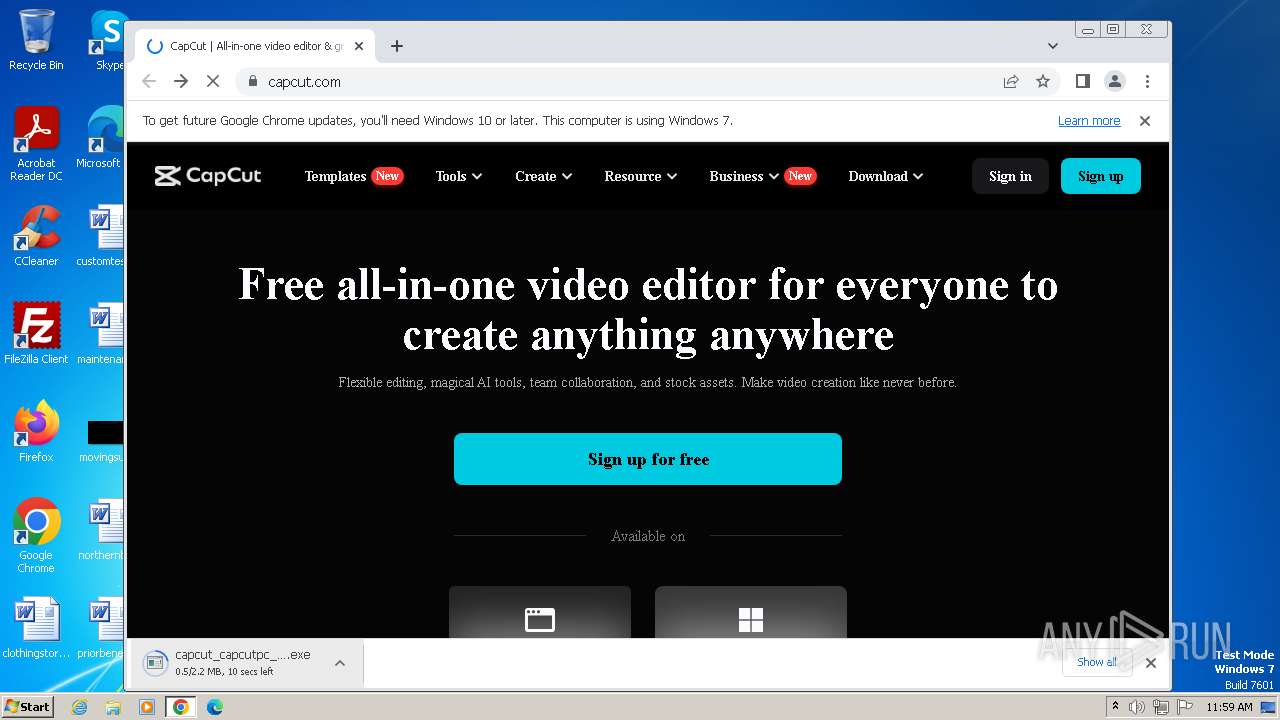This screenshot has height=720, width=1280.
Task: Toggle the Chrome side panel
Action: 1083,82
